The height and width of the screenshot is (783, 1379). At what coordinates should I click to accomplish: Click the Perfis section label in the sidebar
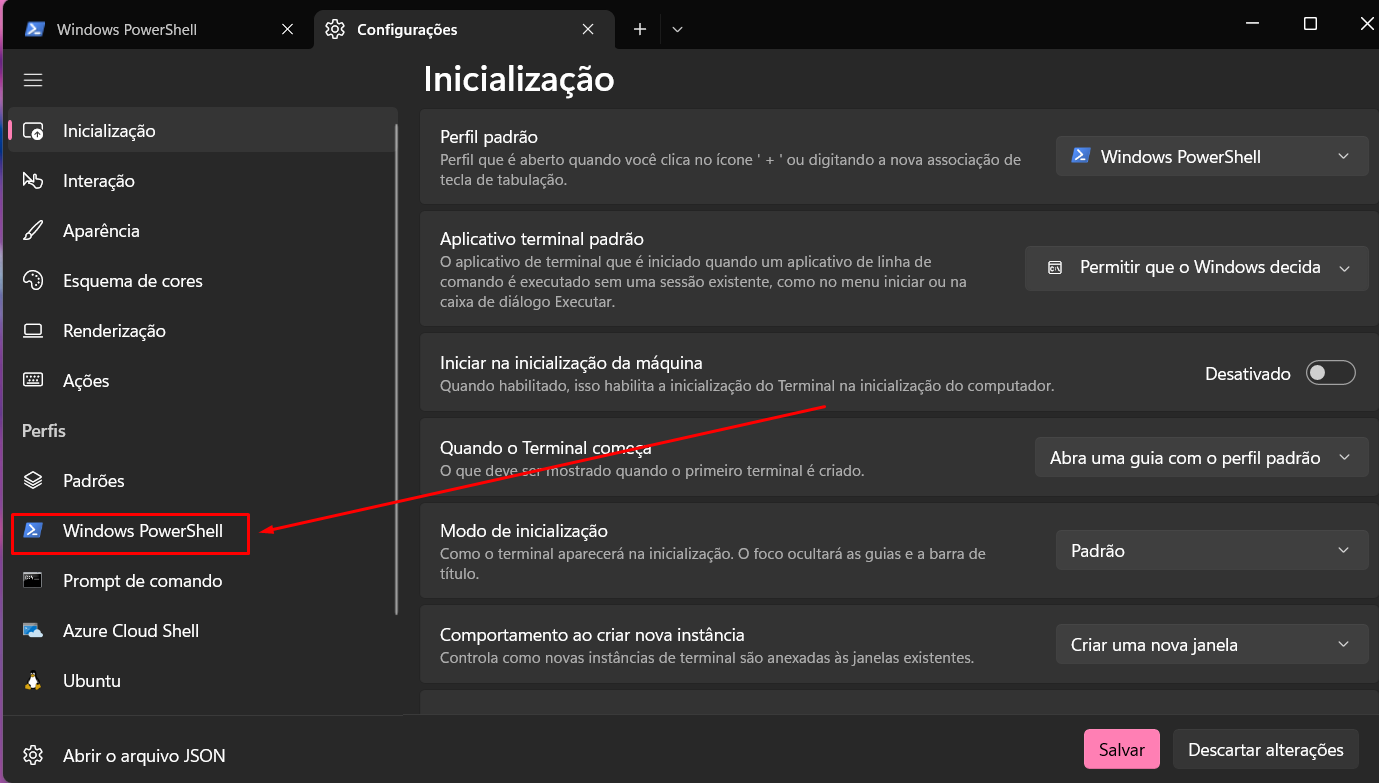(x=44, y=431)
